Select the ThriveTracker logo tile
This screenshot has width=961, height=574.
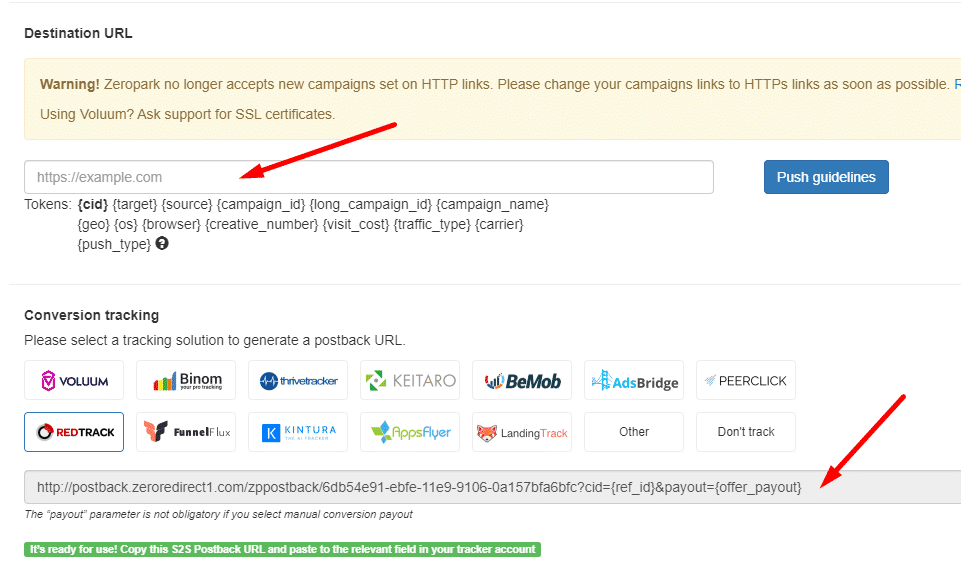coord(298,380)
